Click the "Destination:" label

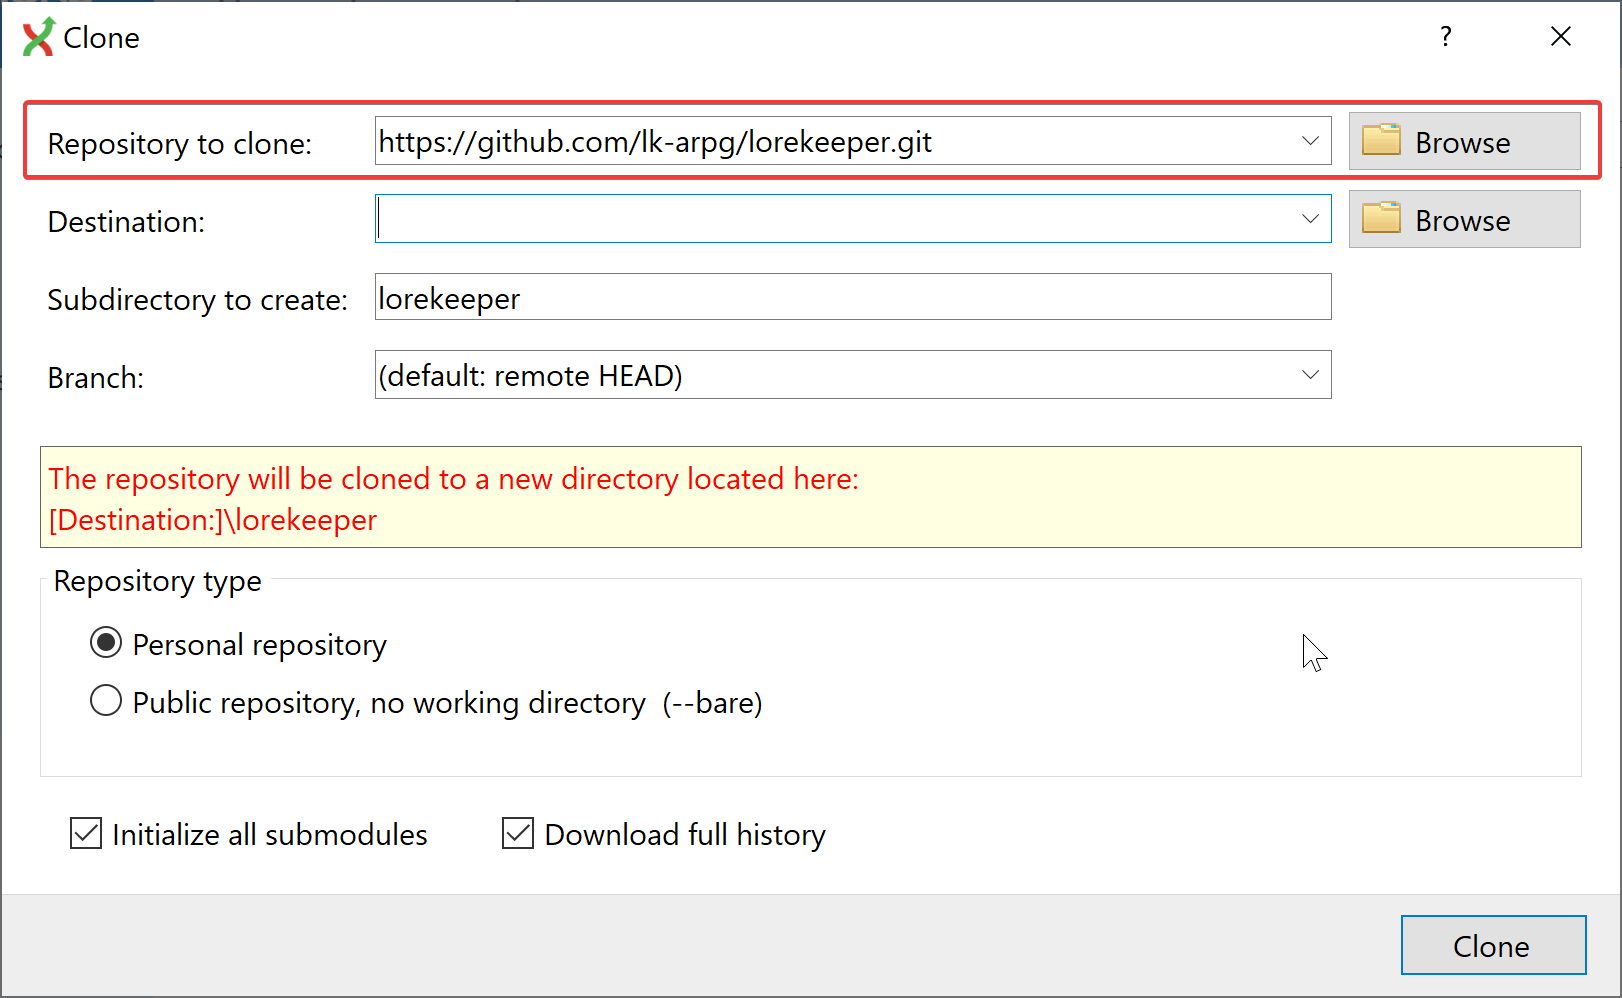click(x=126, y=222)
